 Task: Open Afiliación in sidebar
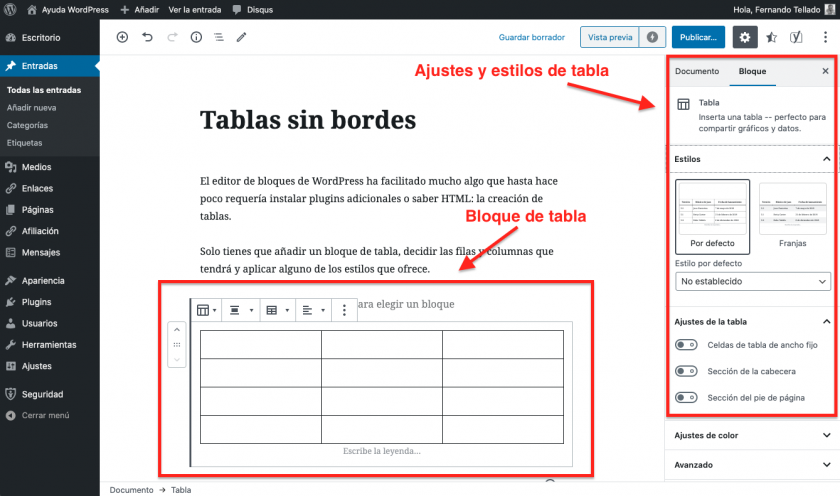(49, 231)
